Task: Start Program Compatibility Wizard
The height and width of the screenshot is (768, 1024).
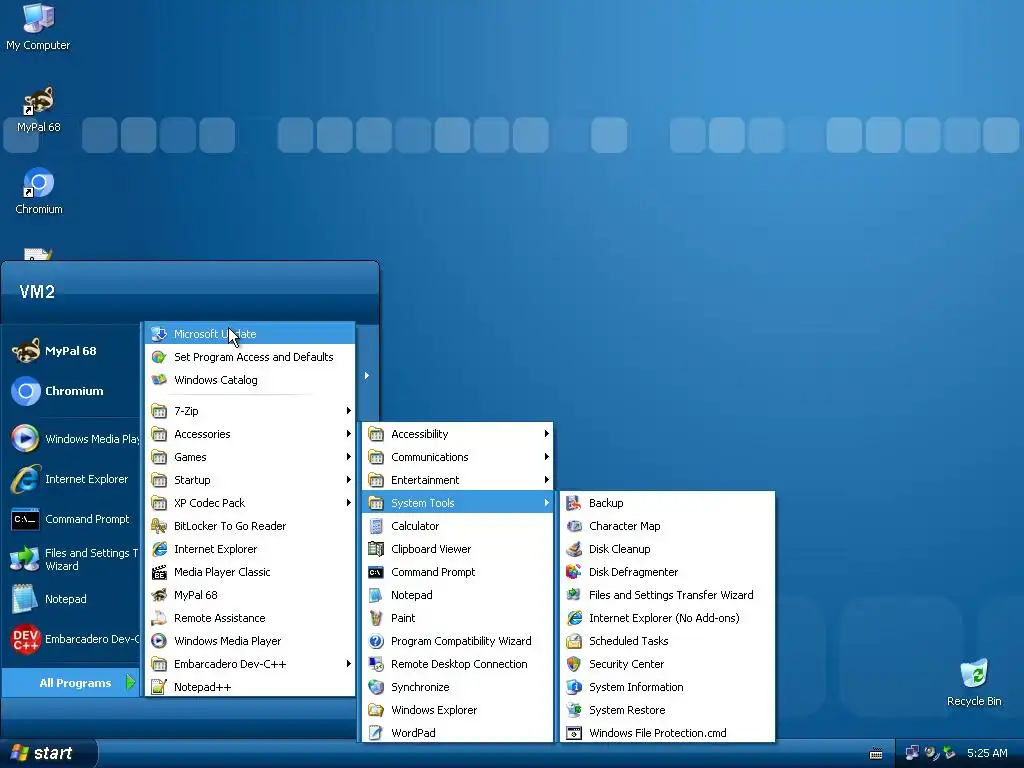Action: 457,641
